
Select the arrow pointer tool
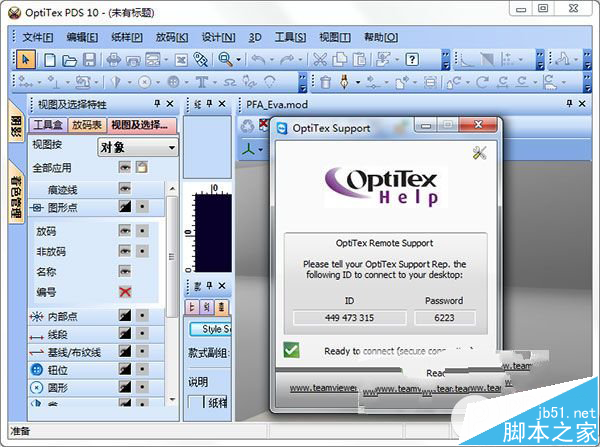(x=26, y=60)
